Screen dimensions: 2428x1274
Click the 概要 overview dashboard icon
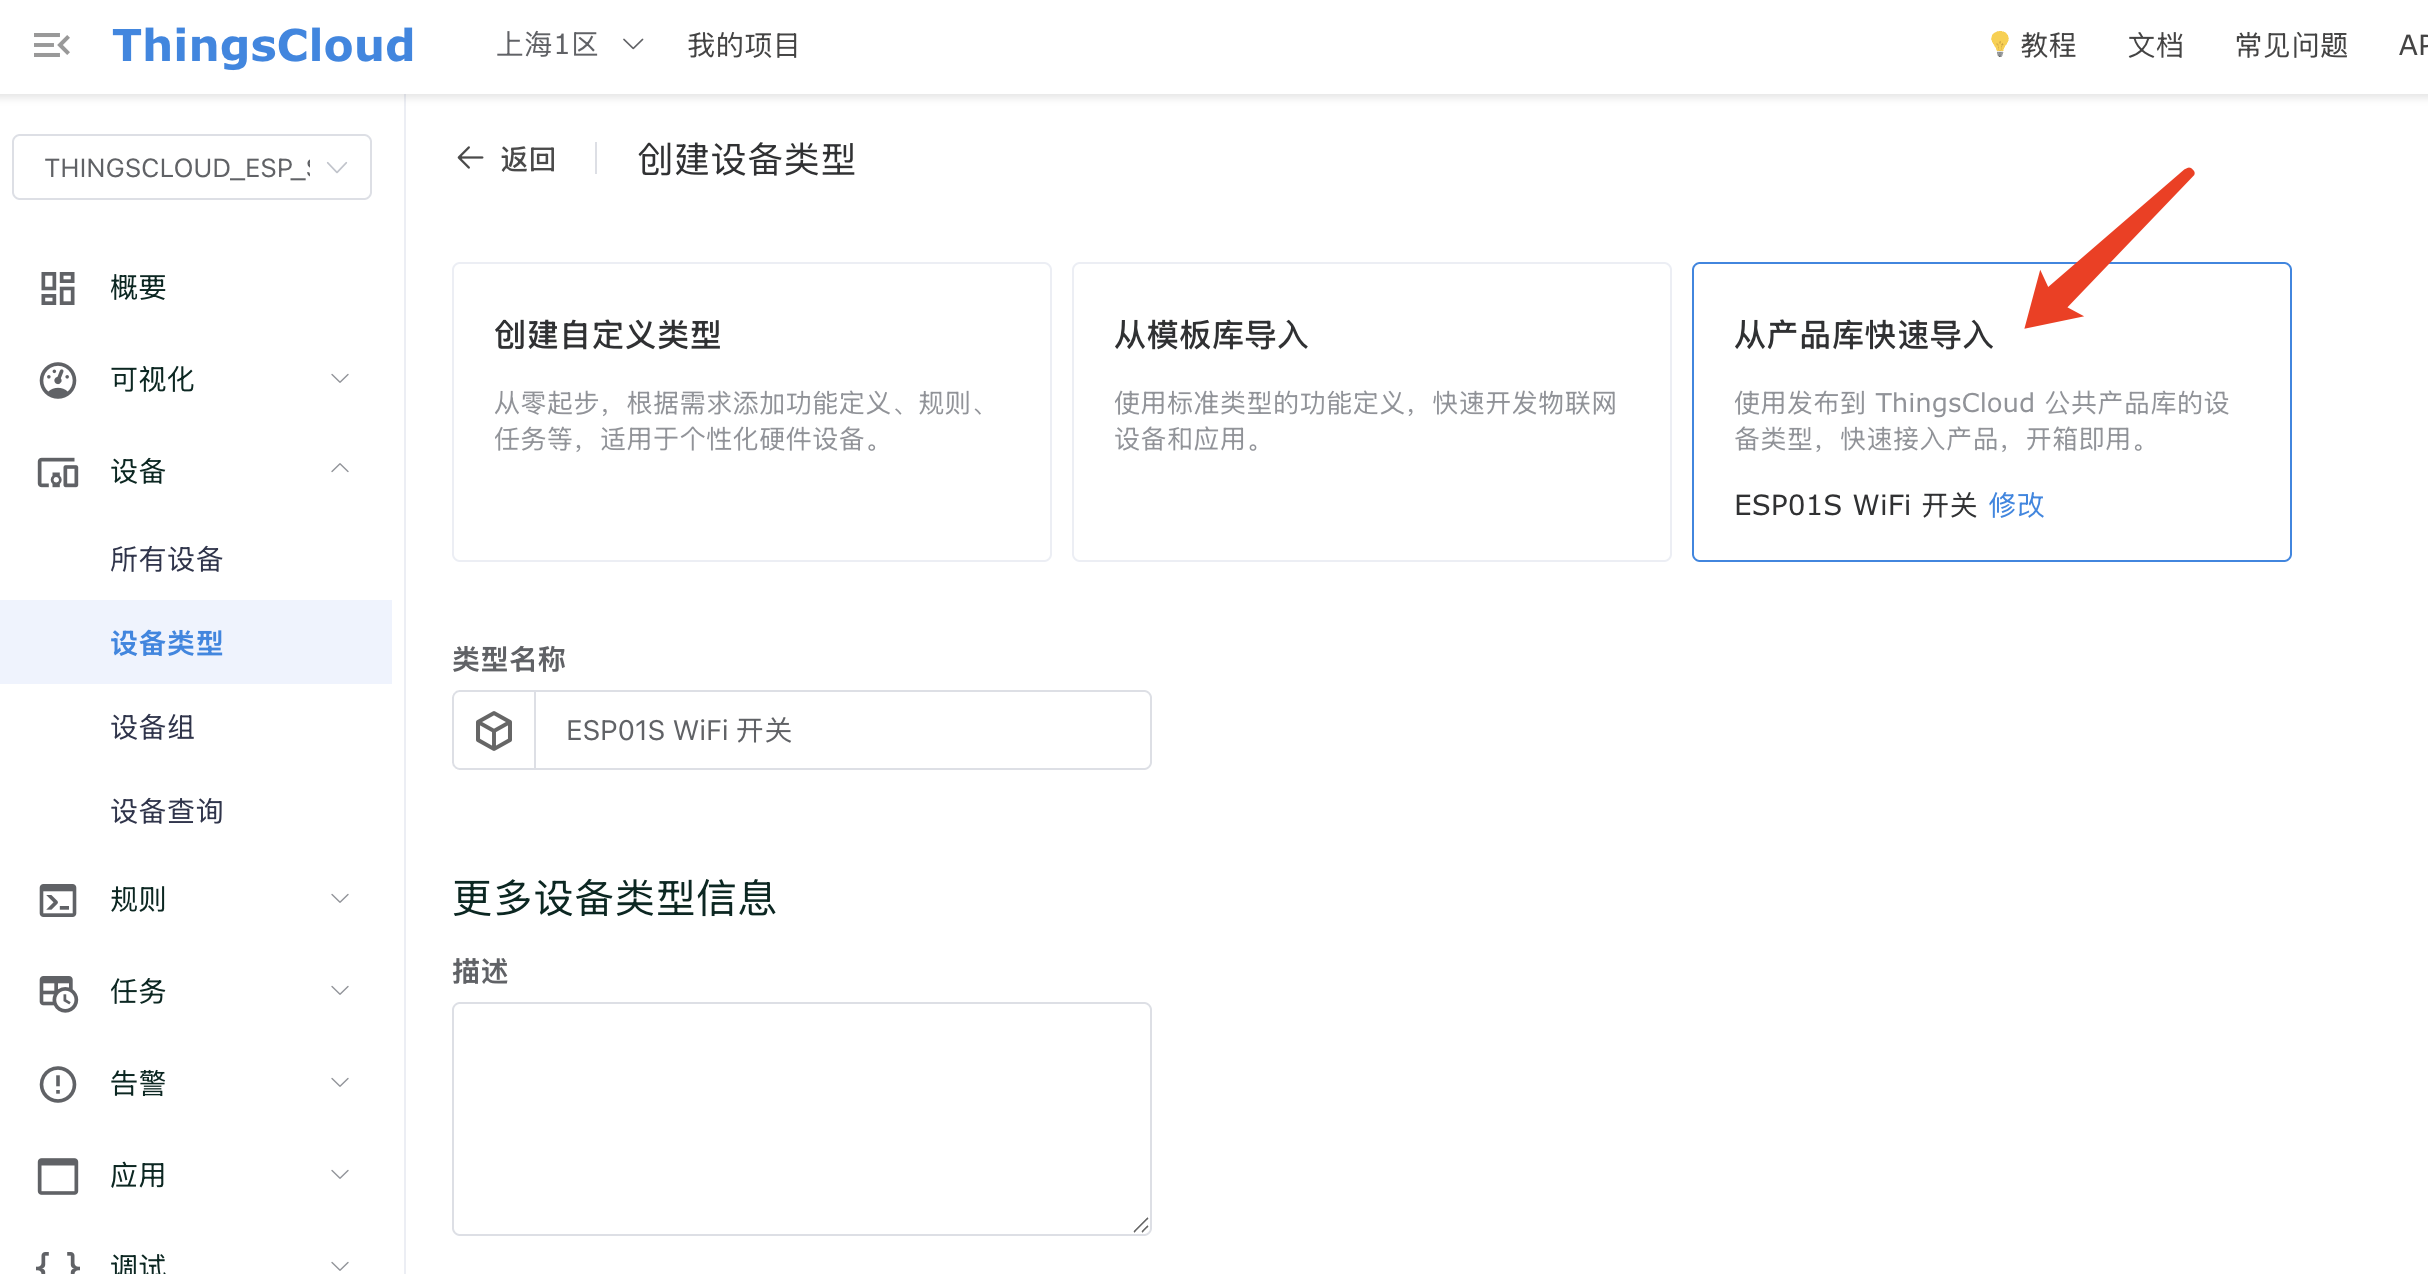[58, 288]
